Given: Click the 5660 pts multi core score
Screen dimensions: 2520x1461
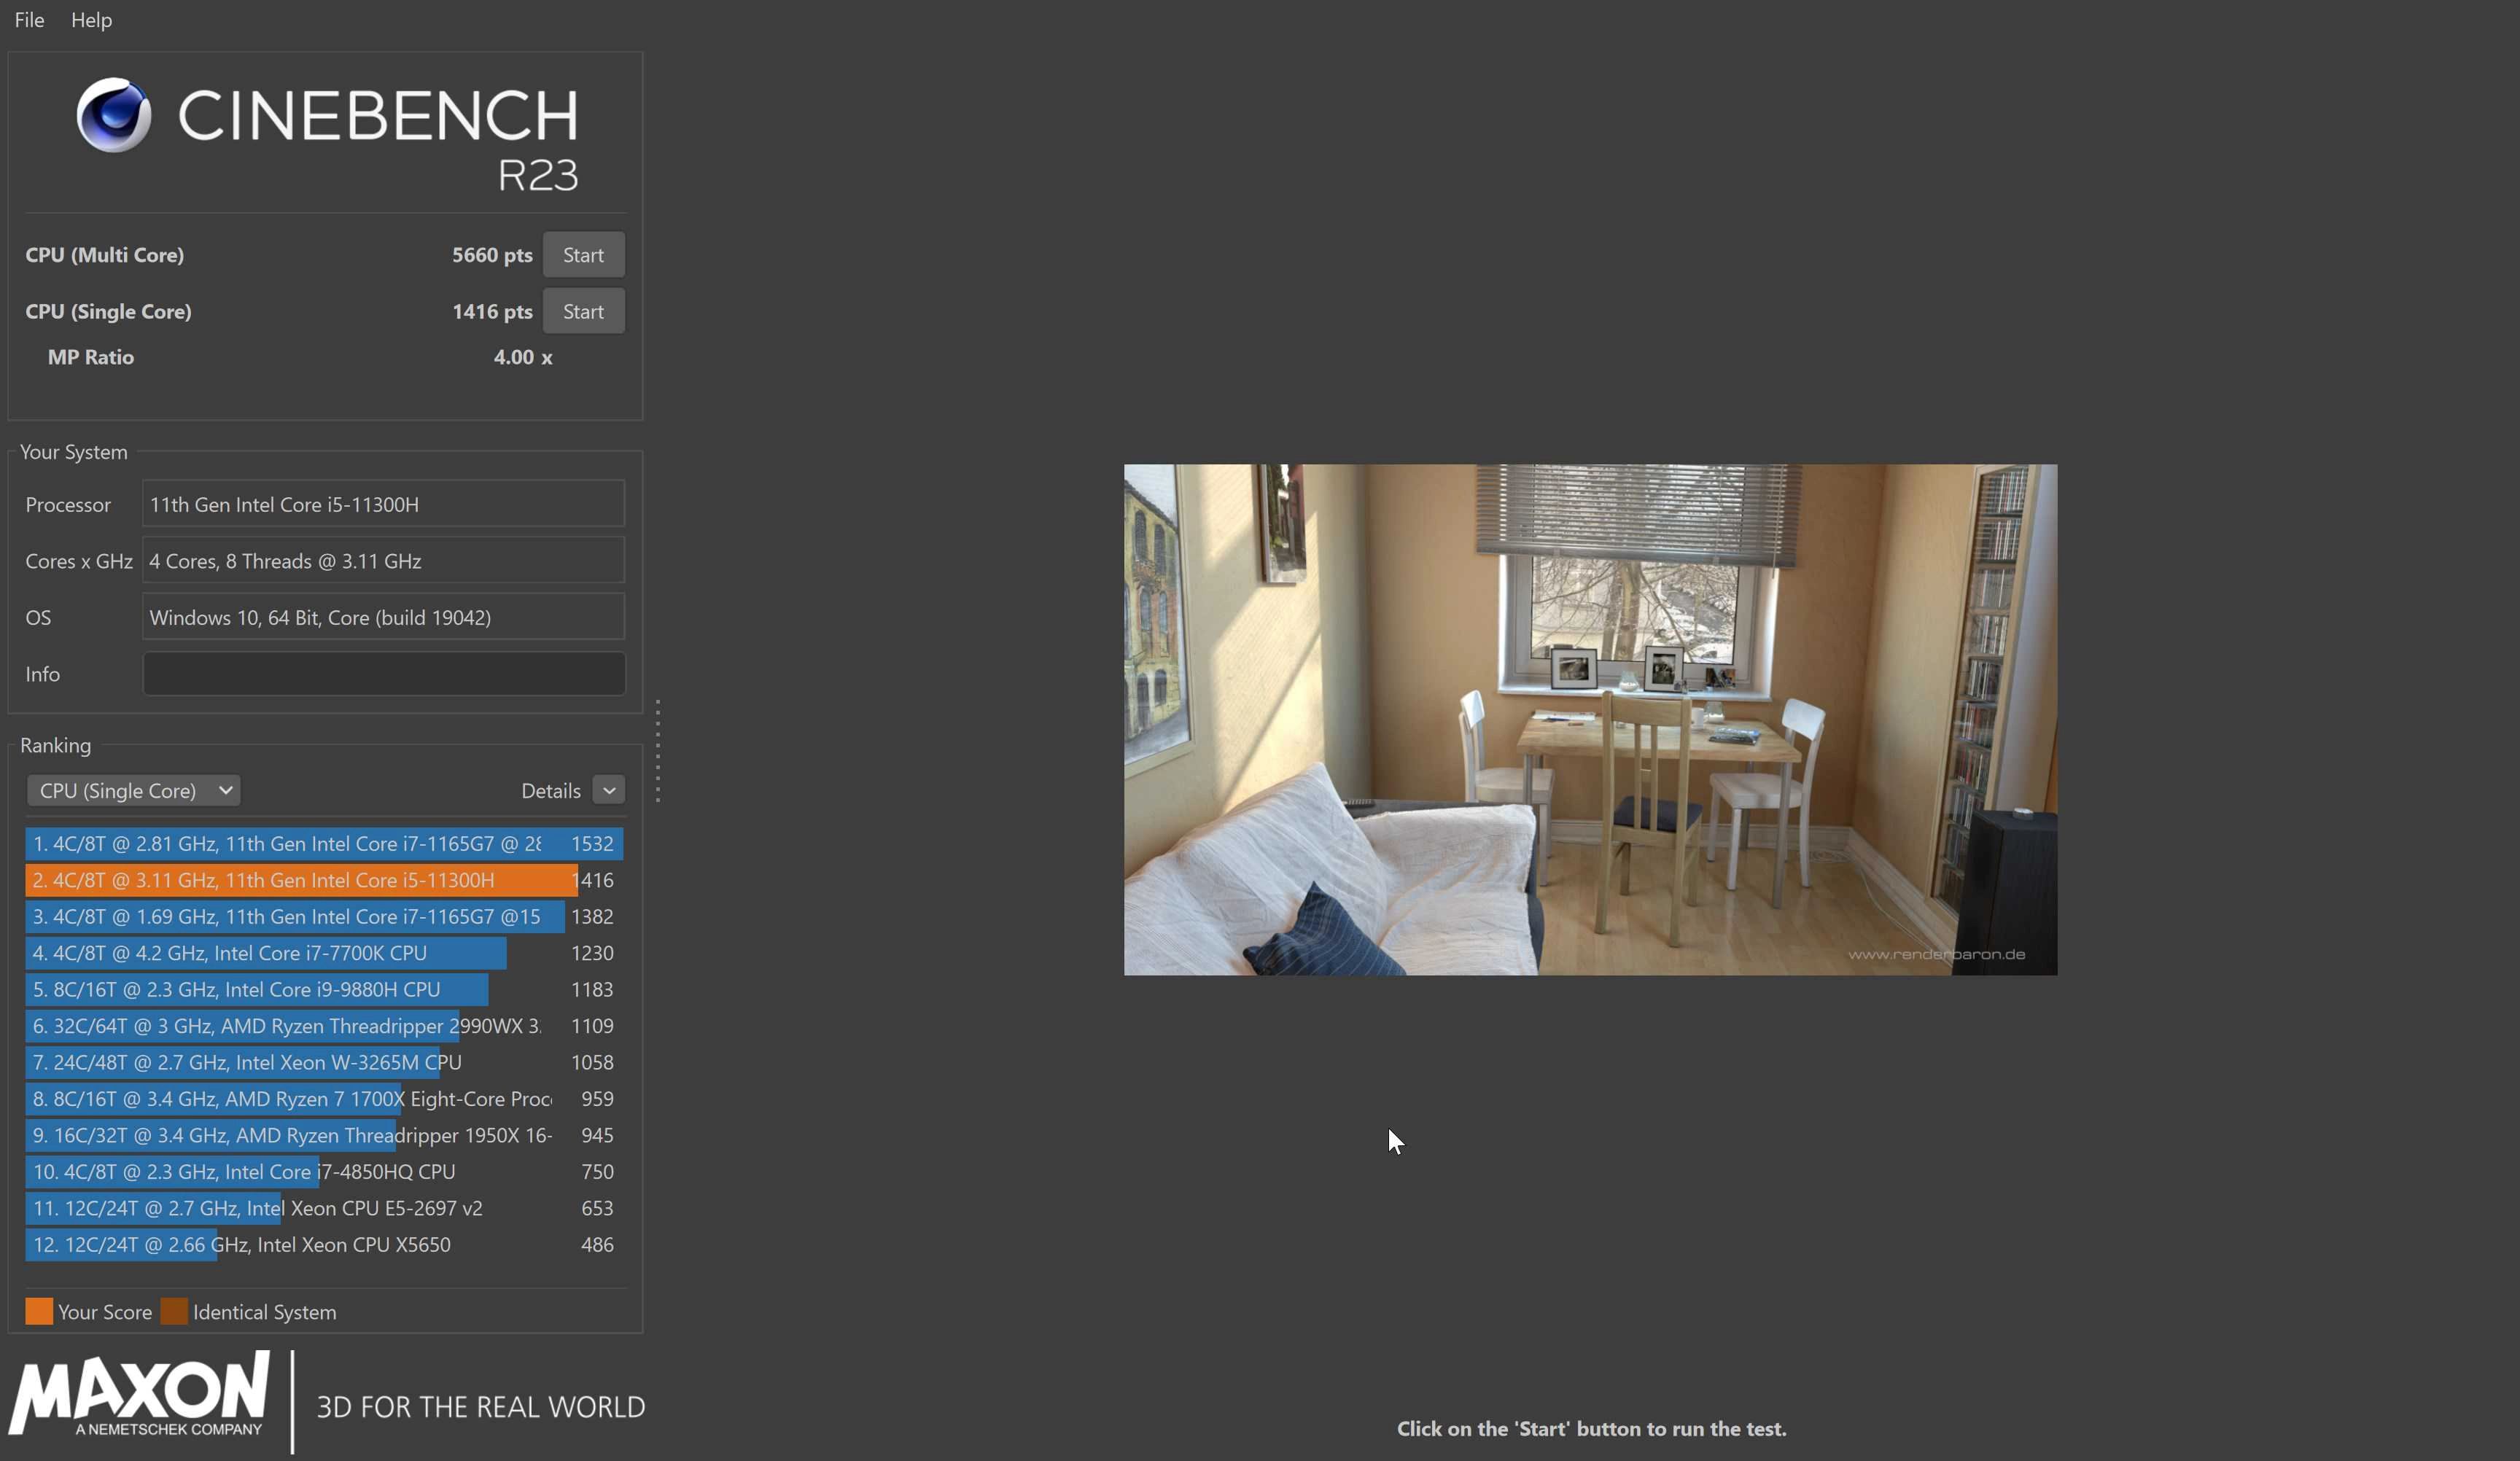Looking at the screenshot, I should [492, 255].
